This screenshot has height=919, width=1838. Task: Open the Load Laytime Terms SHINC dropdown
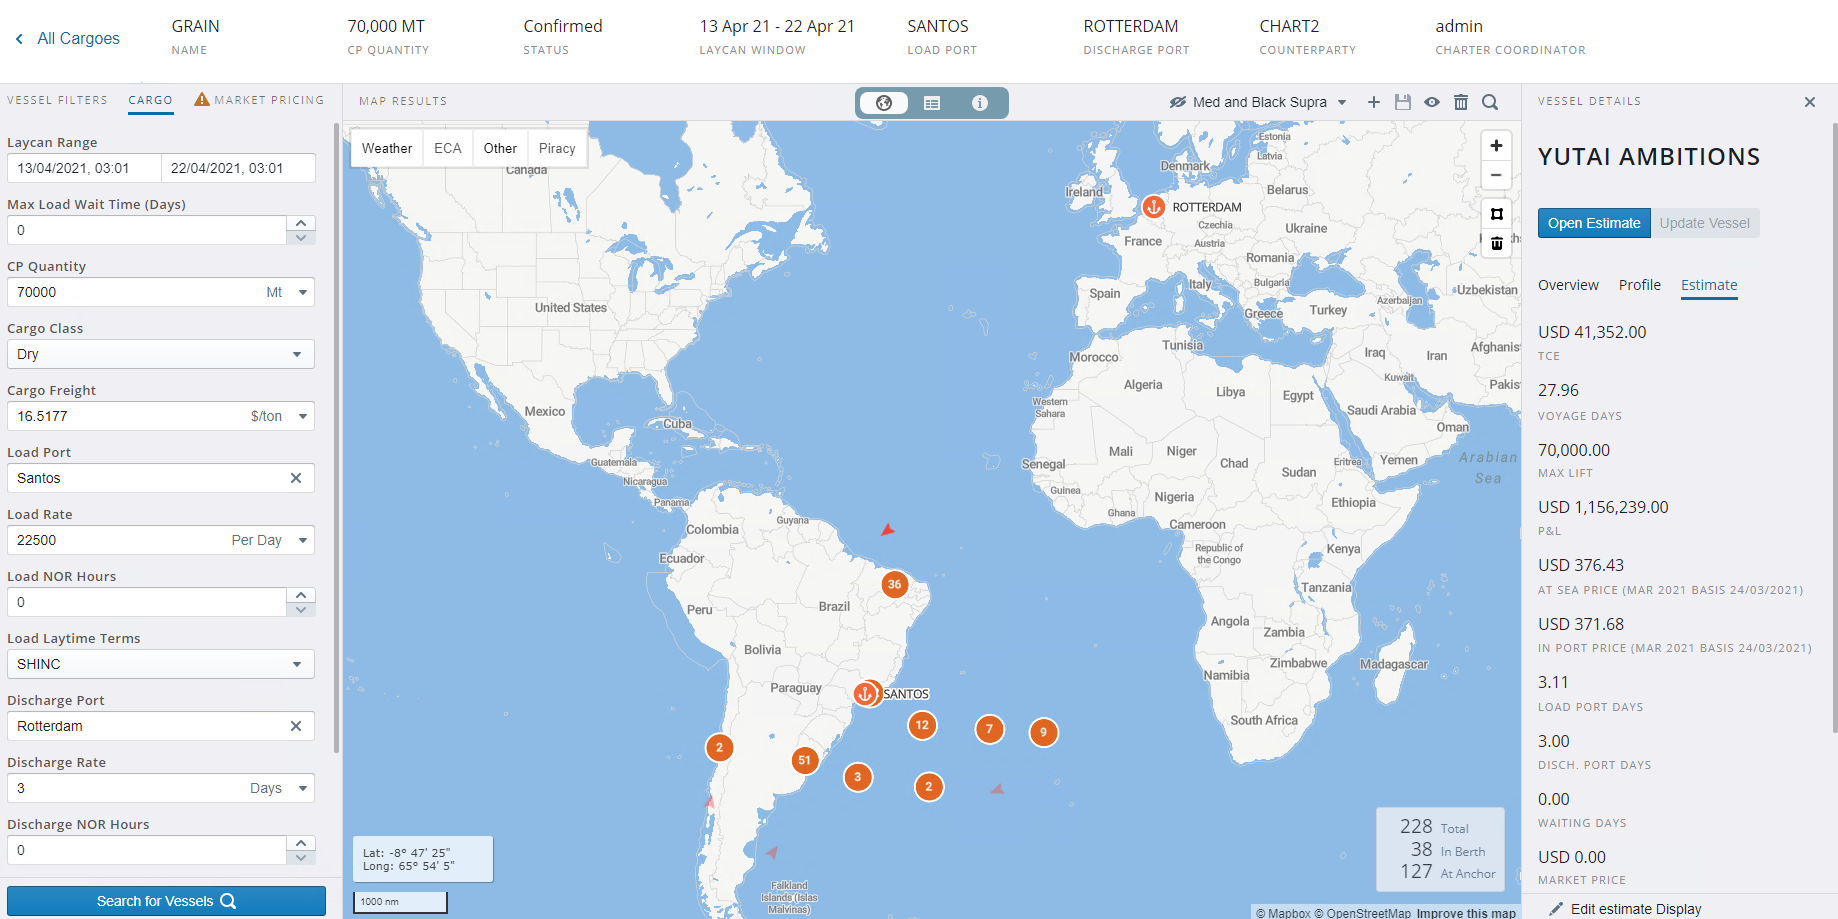pos(297,664)
